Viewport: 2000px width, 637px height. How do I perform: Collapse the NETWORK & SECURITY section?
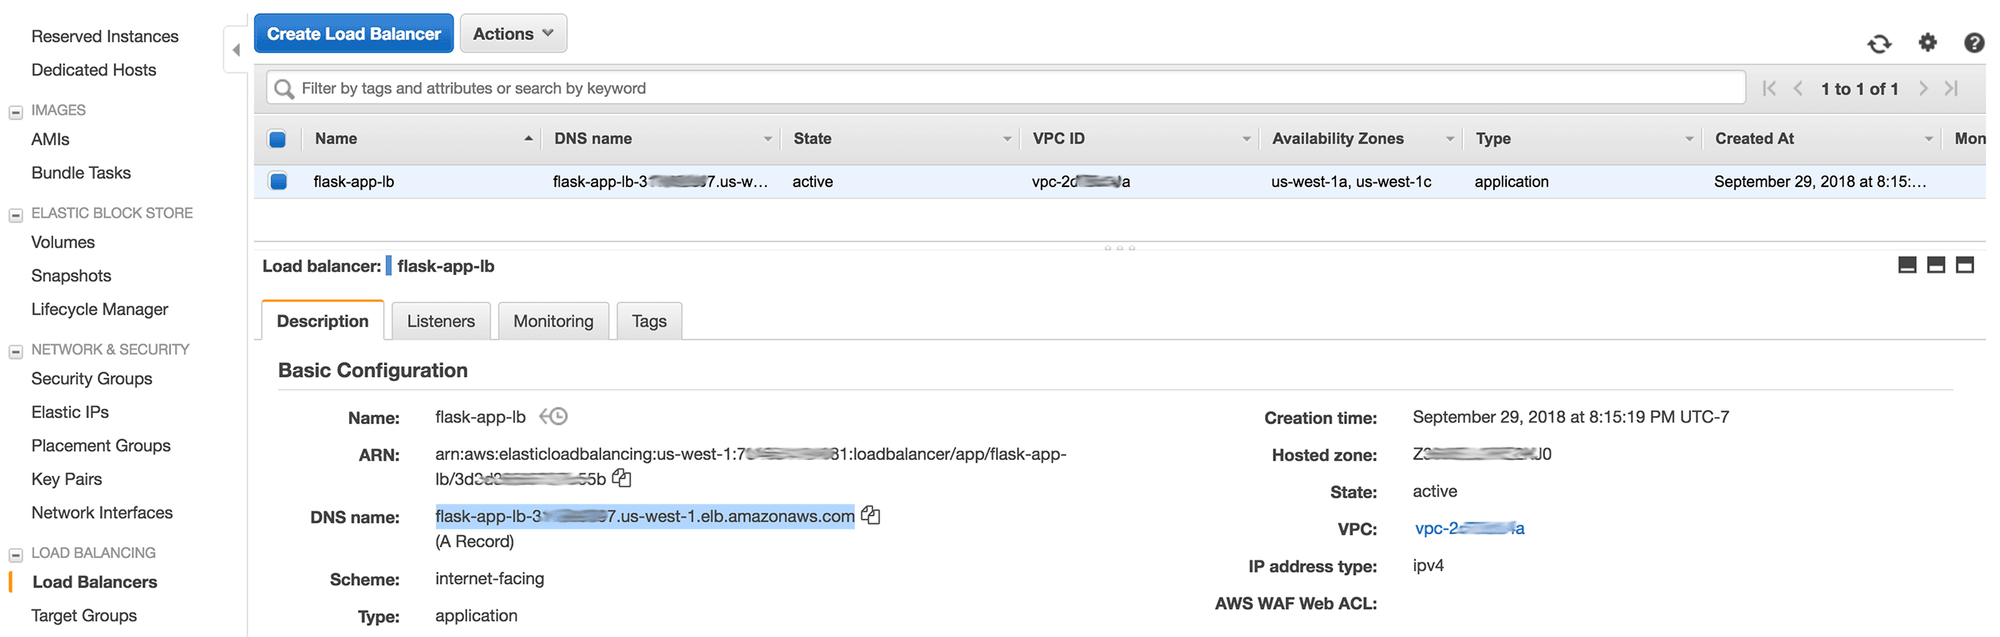pos(16,351)
